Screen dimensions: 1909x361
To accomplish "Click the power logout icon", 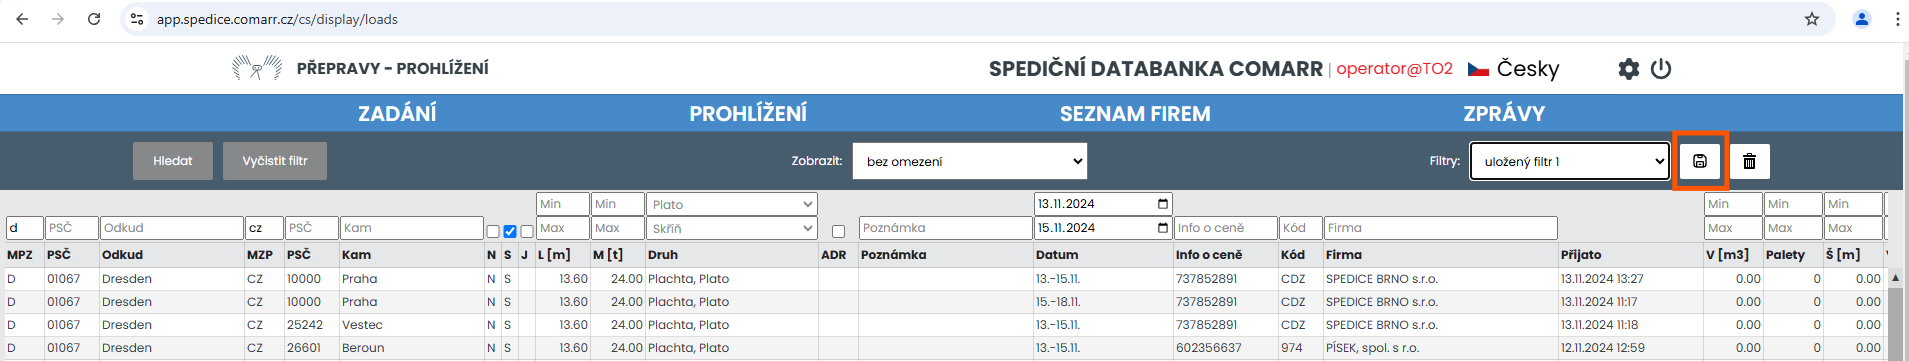I will pyautogui.click(x=1661, y=69).
